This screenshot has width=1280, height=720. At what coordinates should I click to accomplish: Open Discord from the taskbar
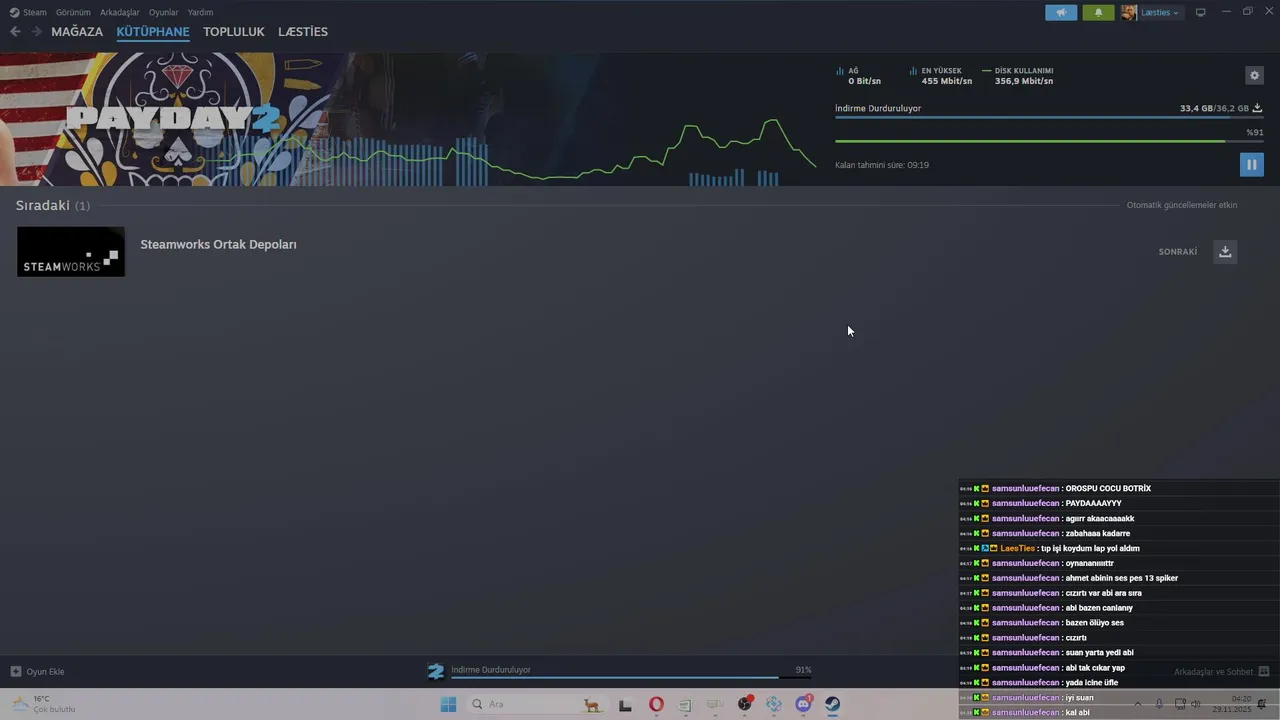coord(803,704)
